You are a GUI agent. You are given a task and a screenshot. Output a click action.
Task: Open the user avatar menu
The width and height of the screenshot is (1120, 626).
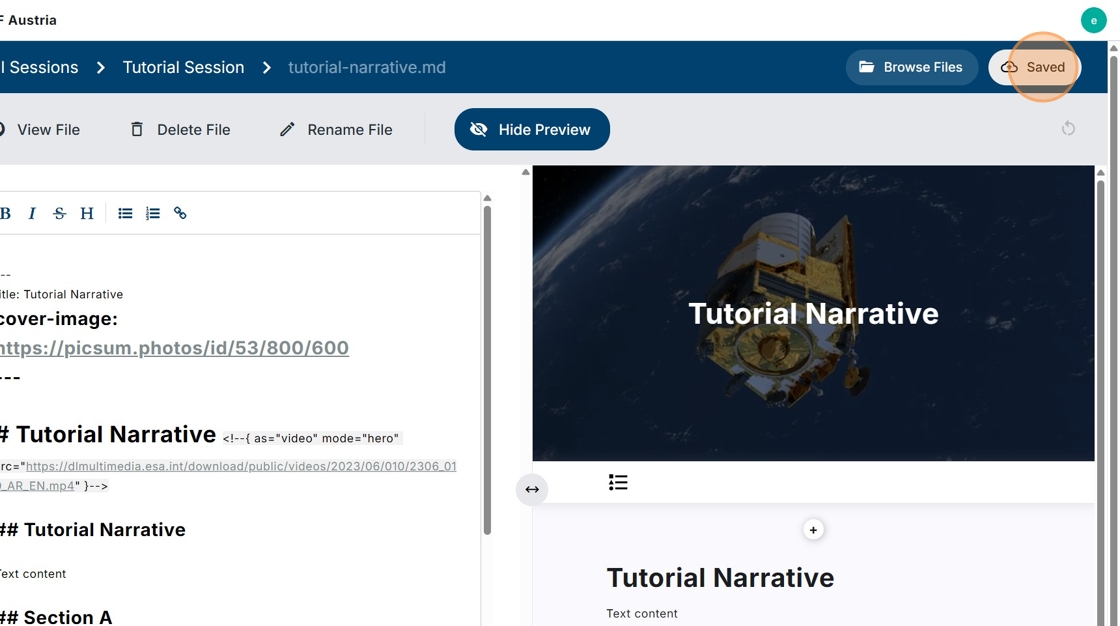click(1093, 20)
